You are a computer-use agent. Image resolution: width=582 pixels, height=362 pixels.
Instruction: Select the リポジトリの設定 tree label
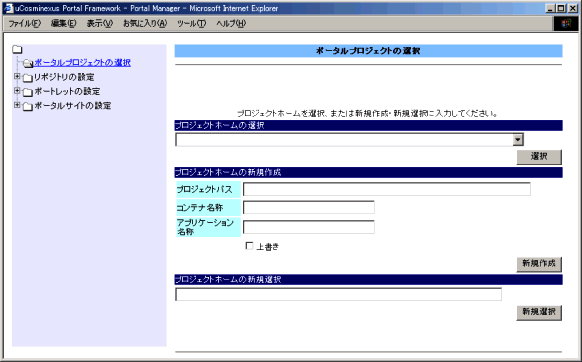(x=64, y=77)
